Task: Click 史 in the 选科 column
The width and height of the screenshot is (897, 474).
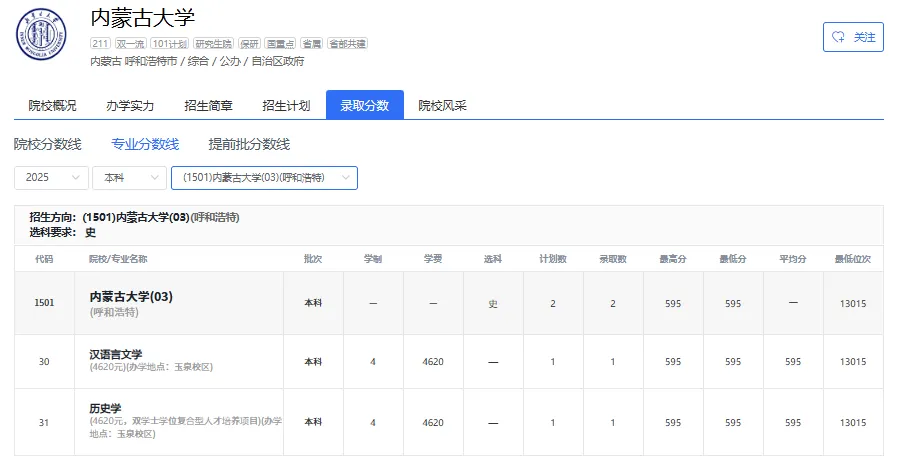Action: (493, 304)
